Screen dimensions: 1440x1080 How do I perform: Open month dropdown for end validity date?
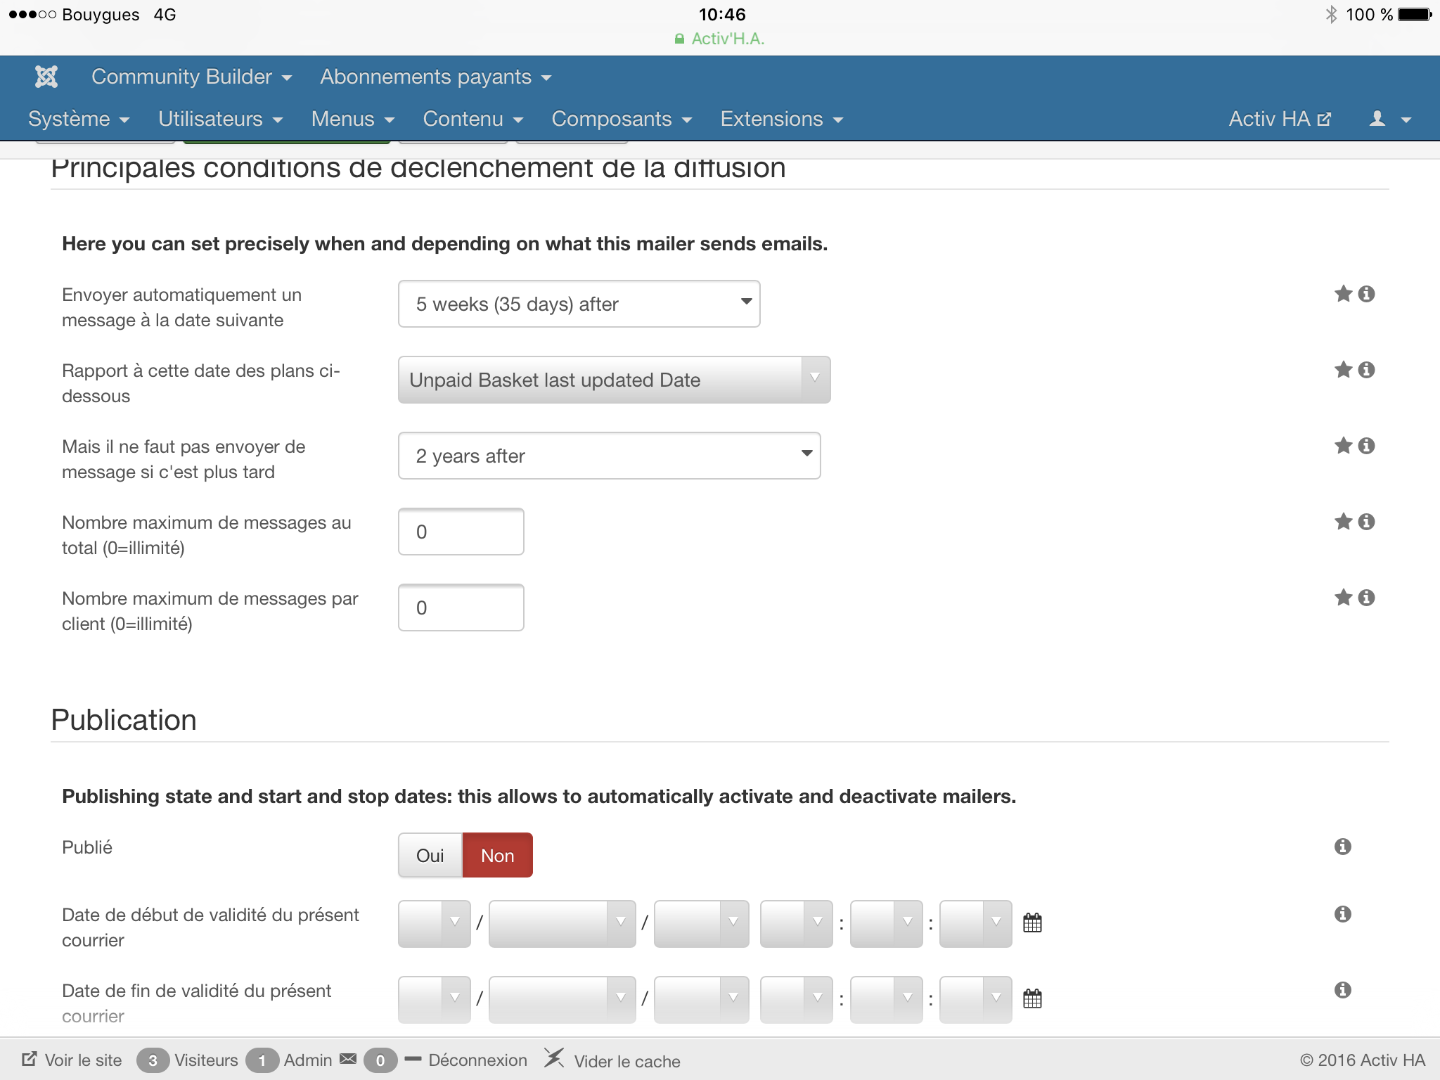coord(562,999)
